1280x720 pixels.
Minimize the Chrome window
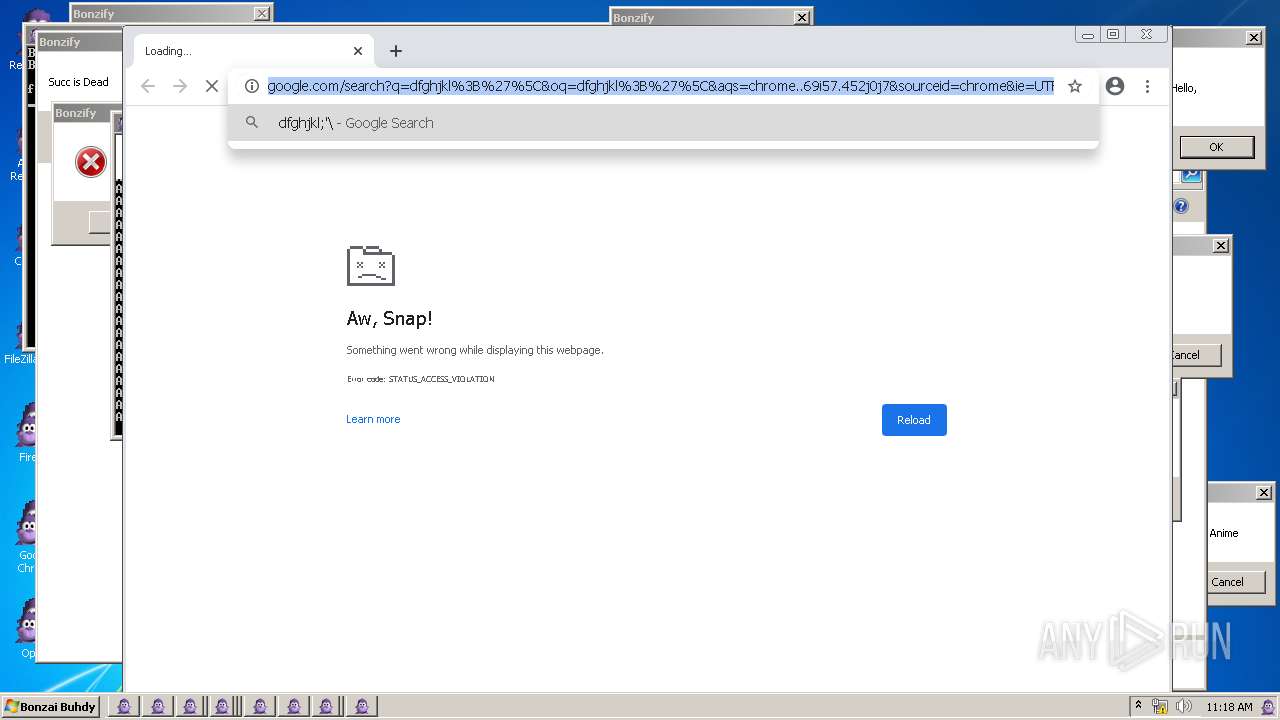(x=1088, y=34)
